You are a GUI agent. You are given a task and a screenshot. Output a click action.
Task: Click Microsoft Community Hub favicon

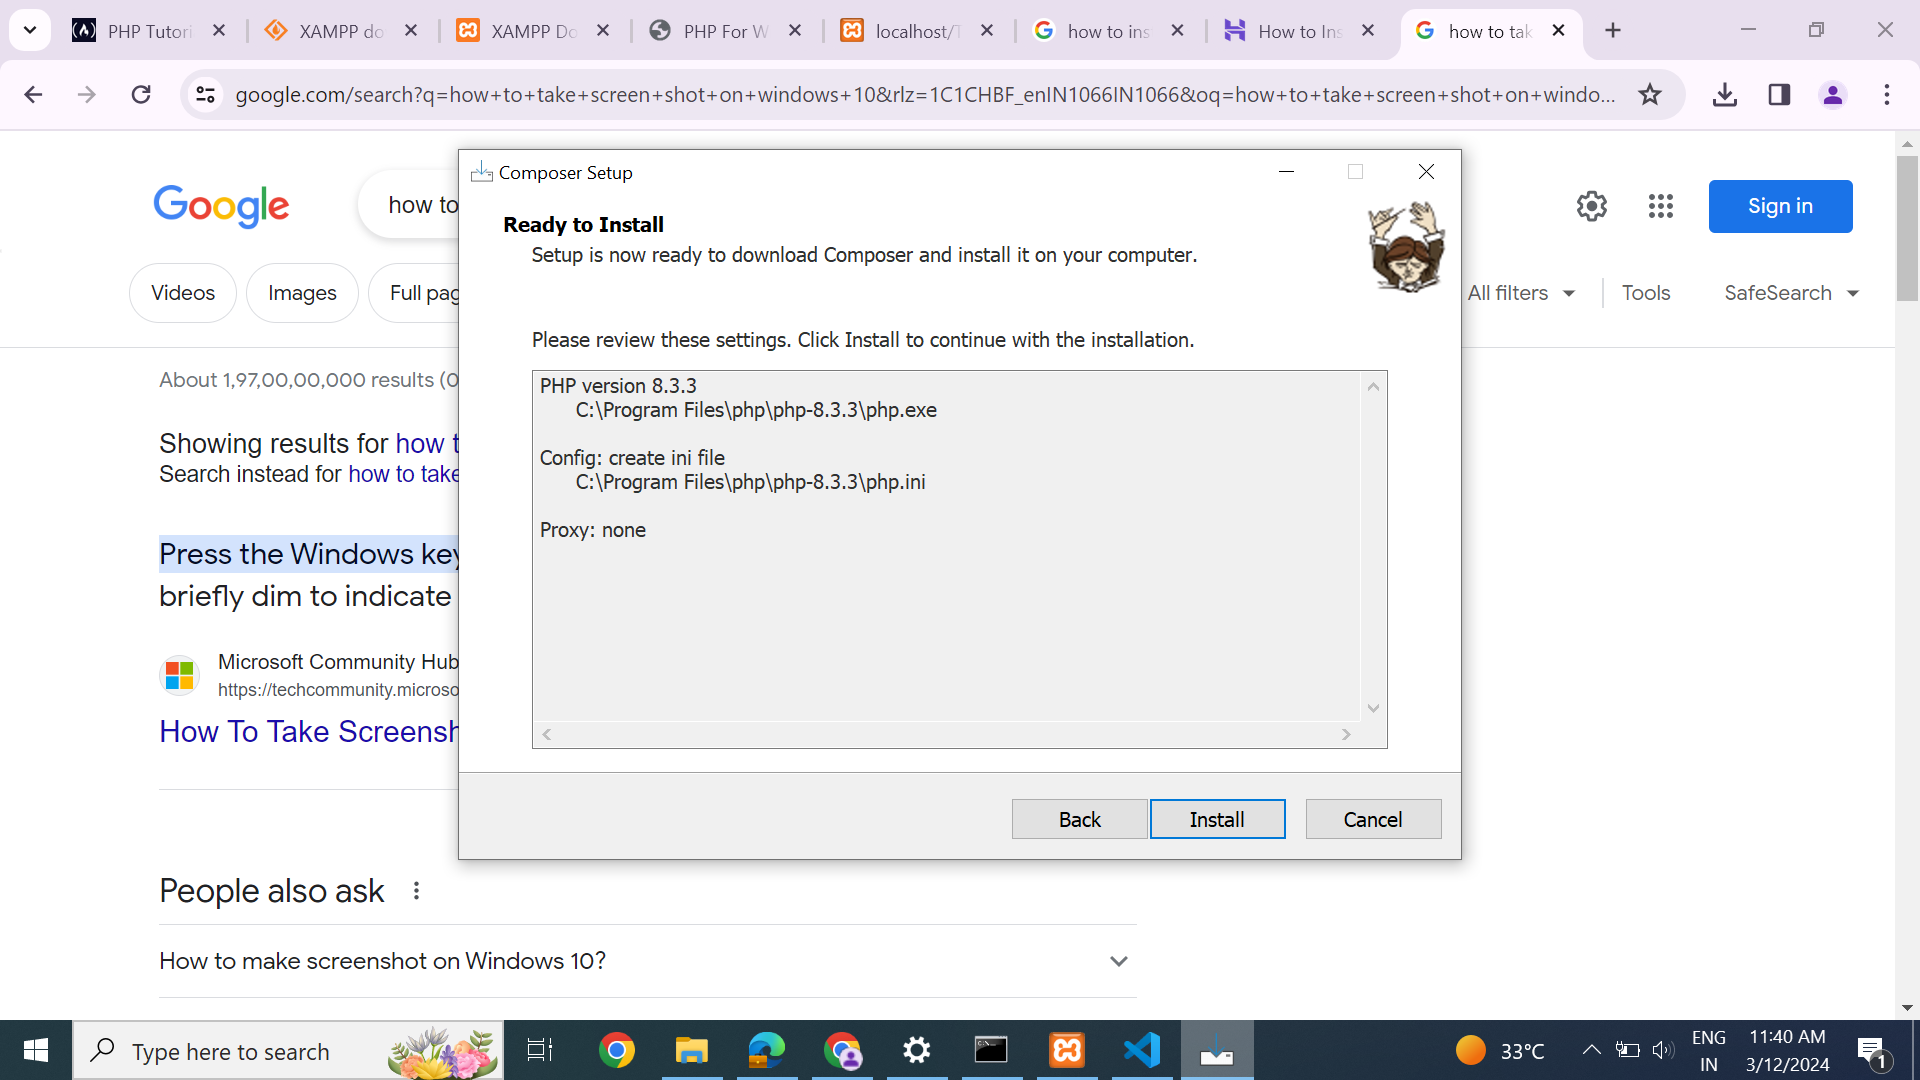pos(180,675)
